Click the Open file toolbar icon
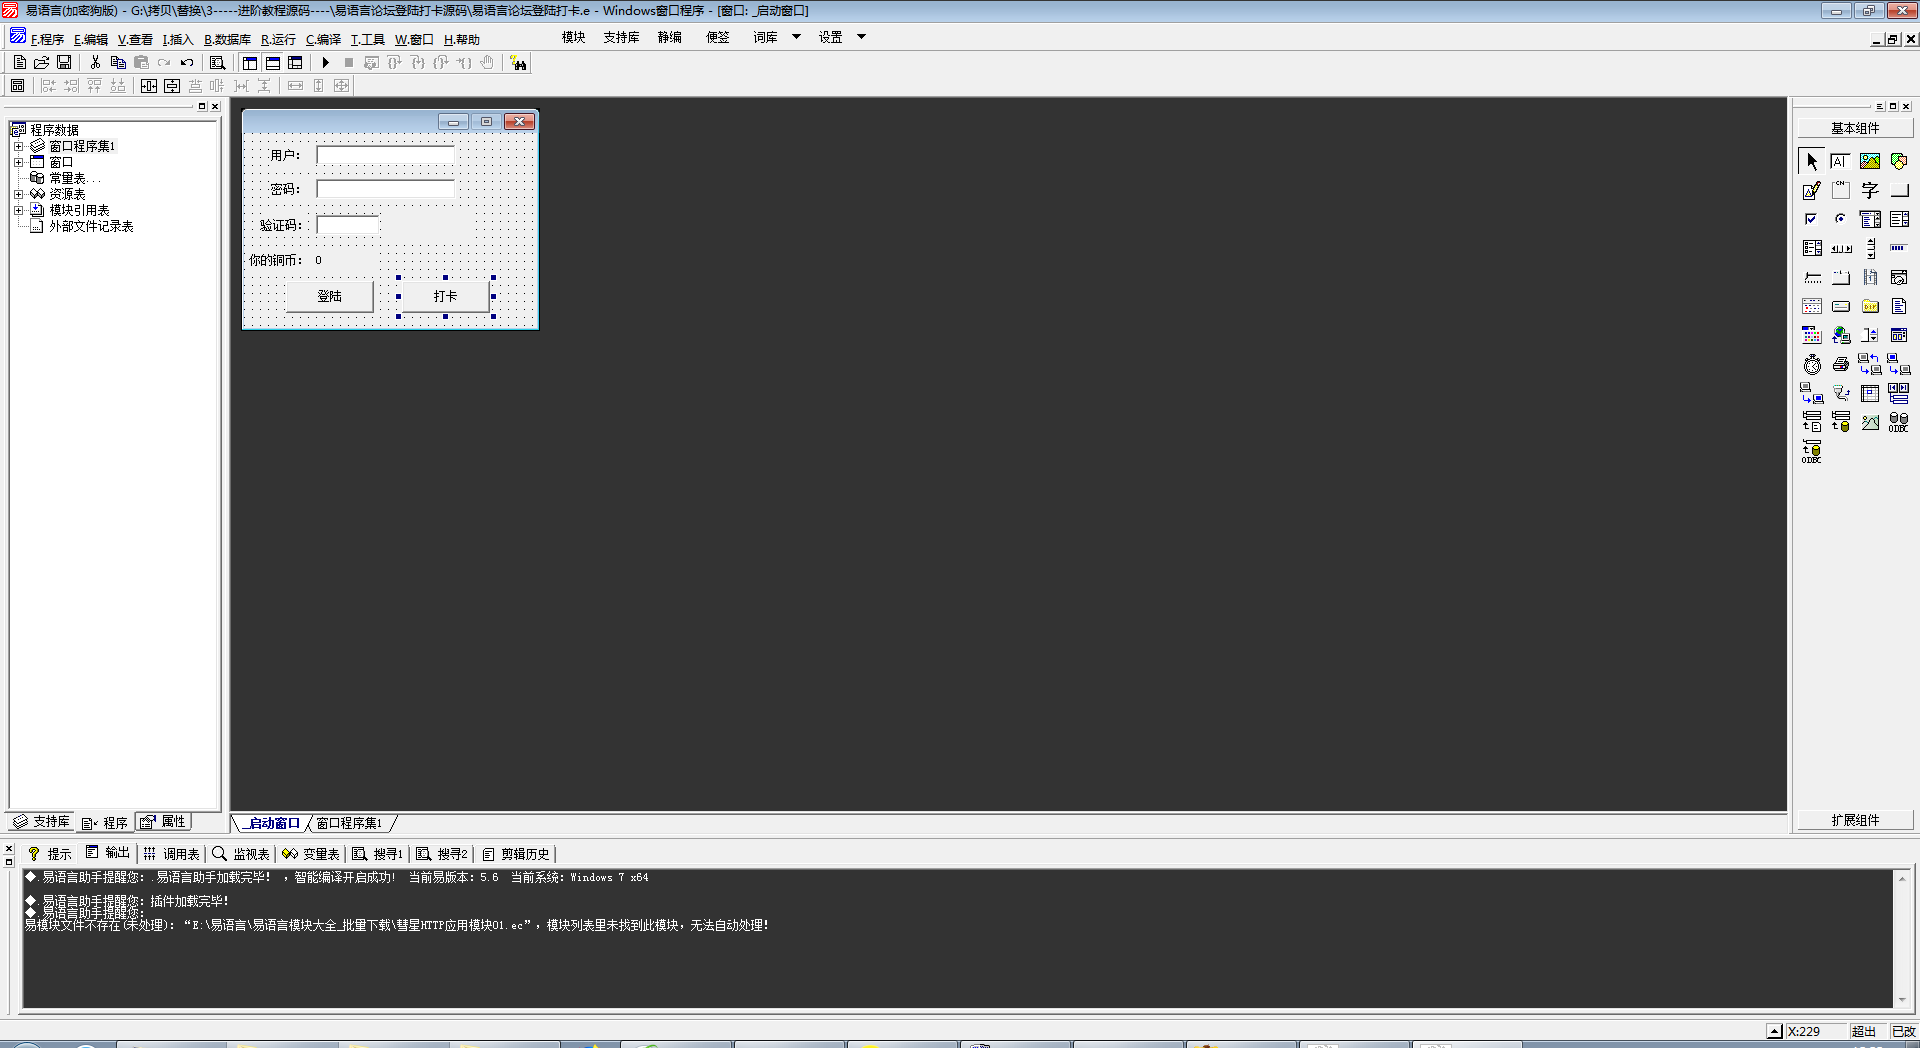Screen dimensions: 1920x1048 41,62
